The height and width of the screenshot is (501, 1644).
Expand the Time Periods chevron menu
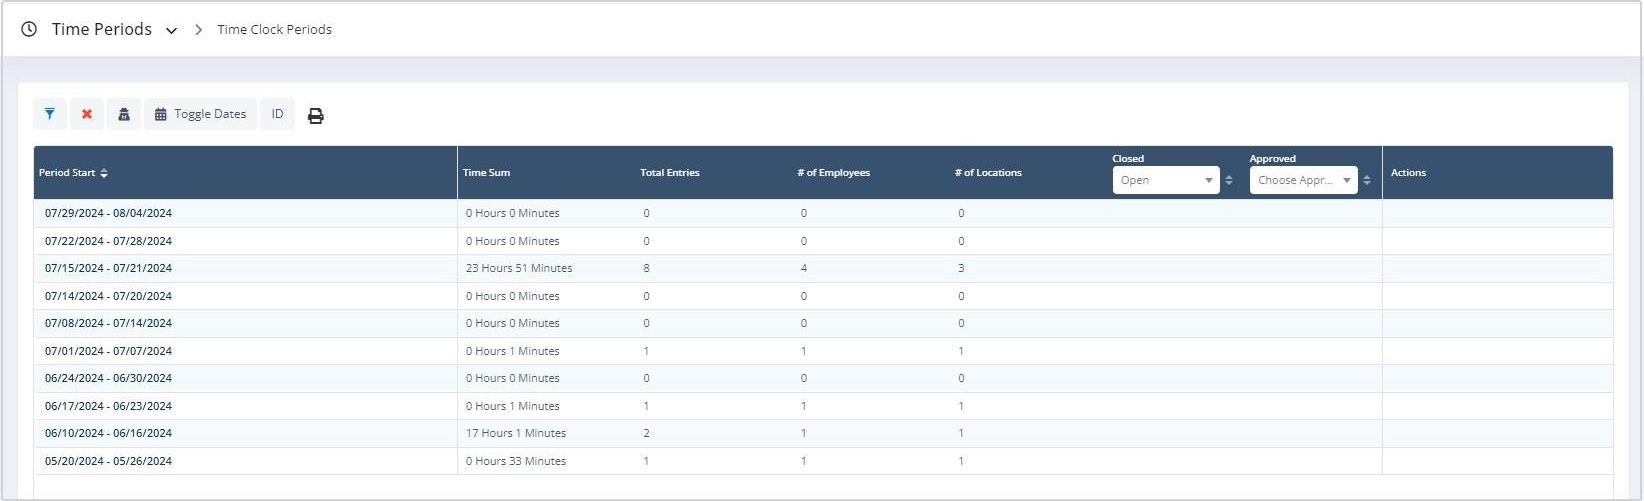tap(171, 31)
